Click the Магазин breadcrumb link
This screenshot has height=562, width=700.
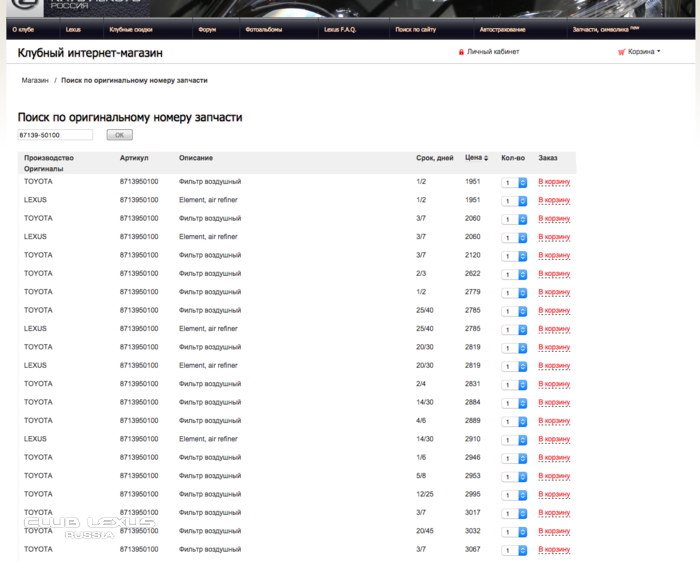coord(35,79)
